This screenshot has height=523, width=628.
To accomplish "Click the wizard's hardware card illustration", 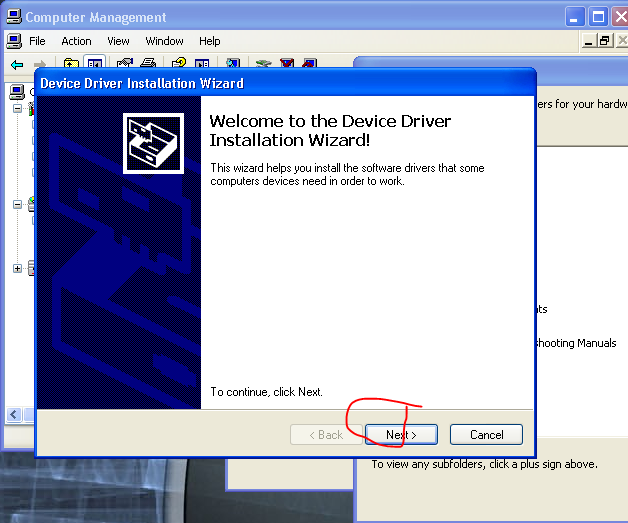I will tap(153, 143).
